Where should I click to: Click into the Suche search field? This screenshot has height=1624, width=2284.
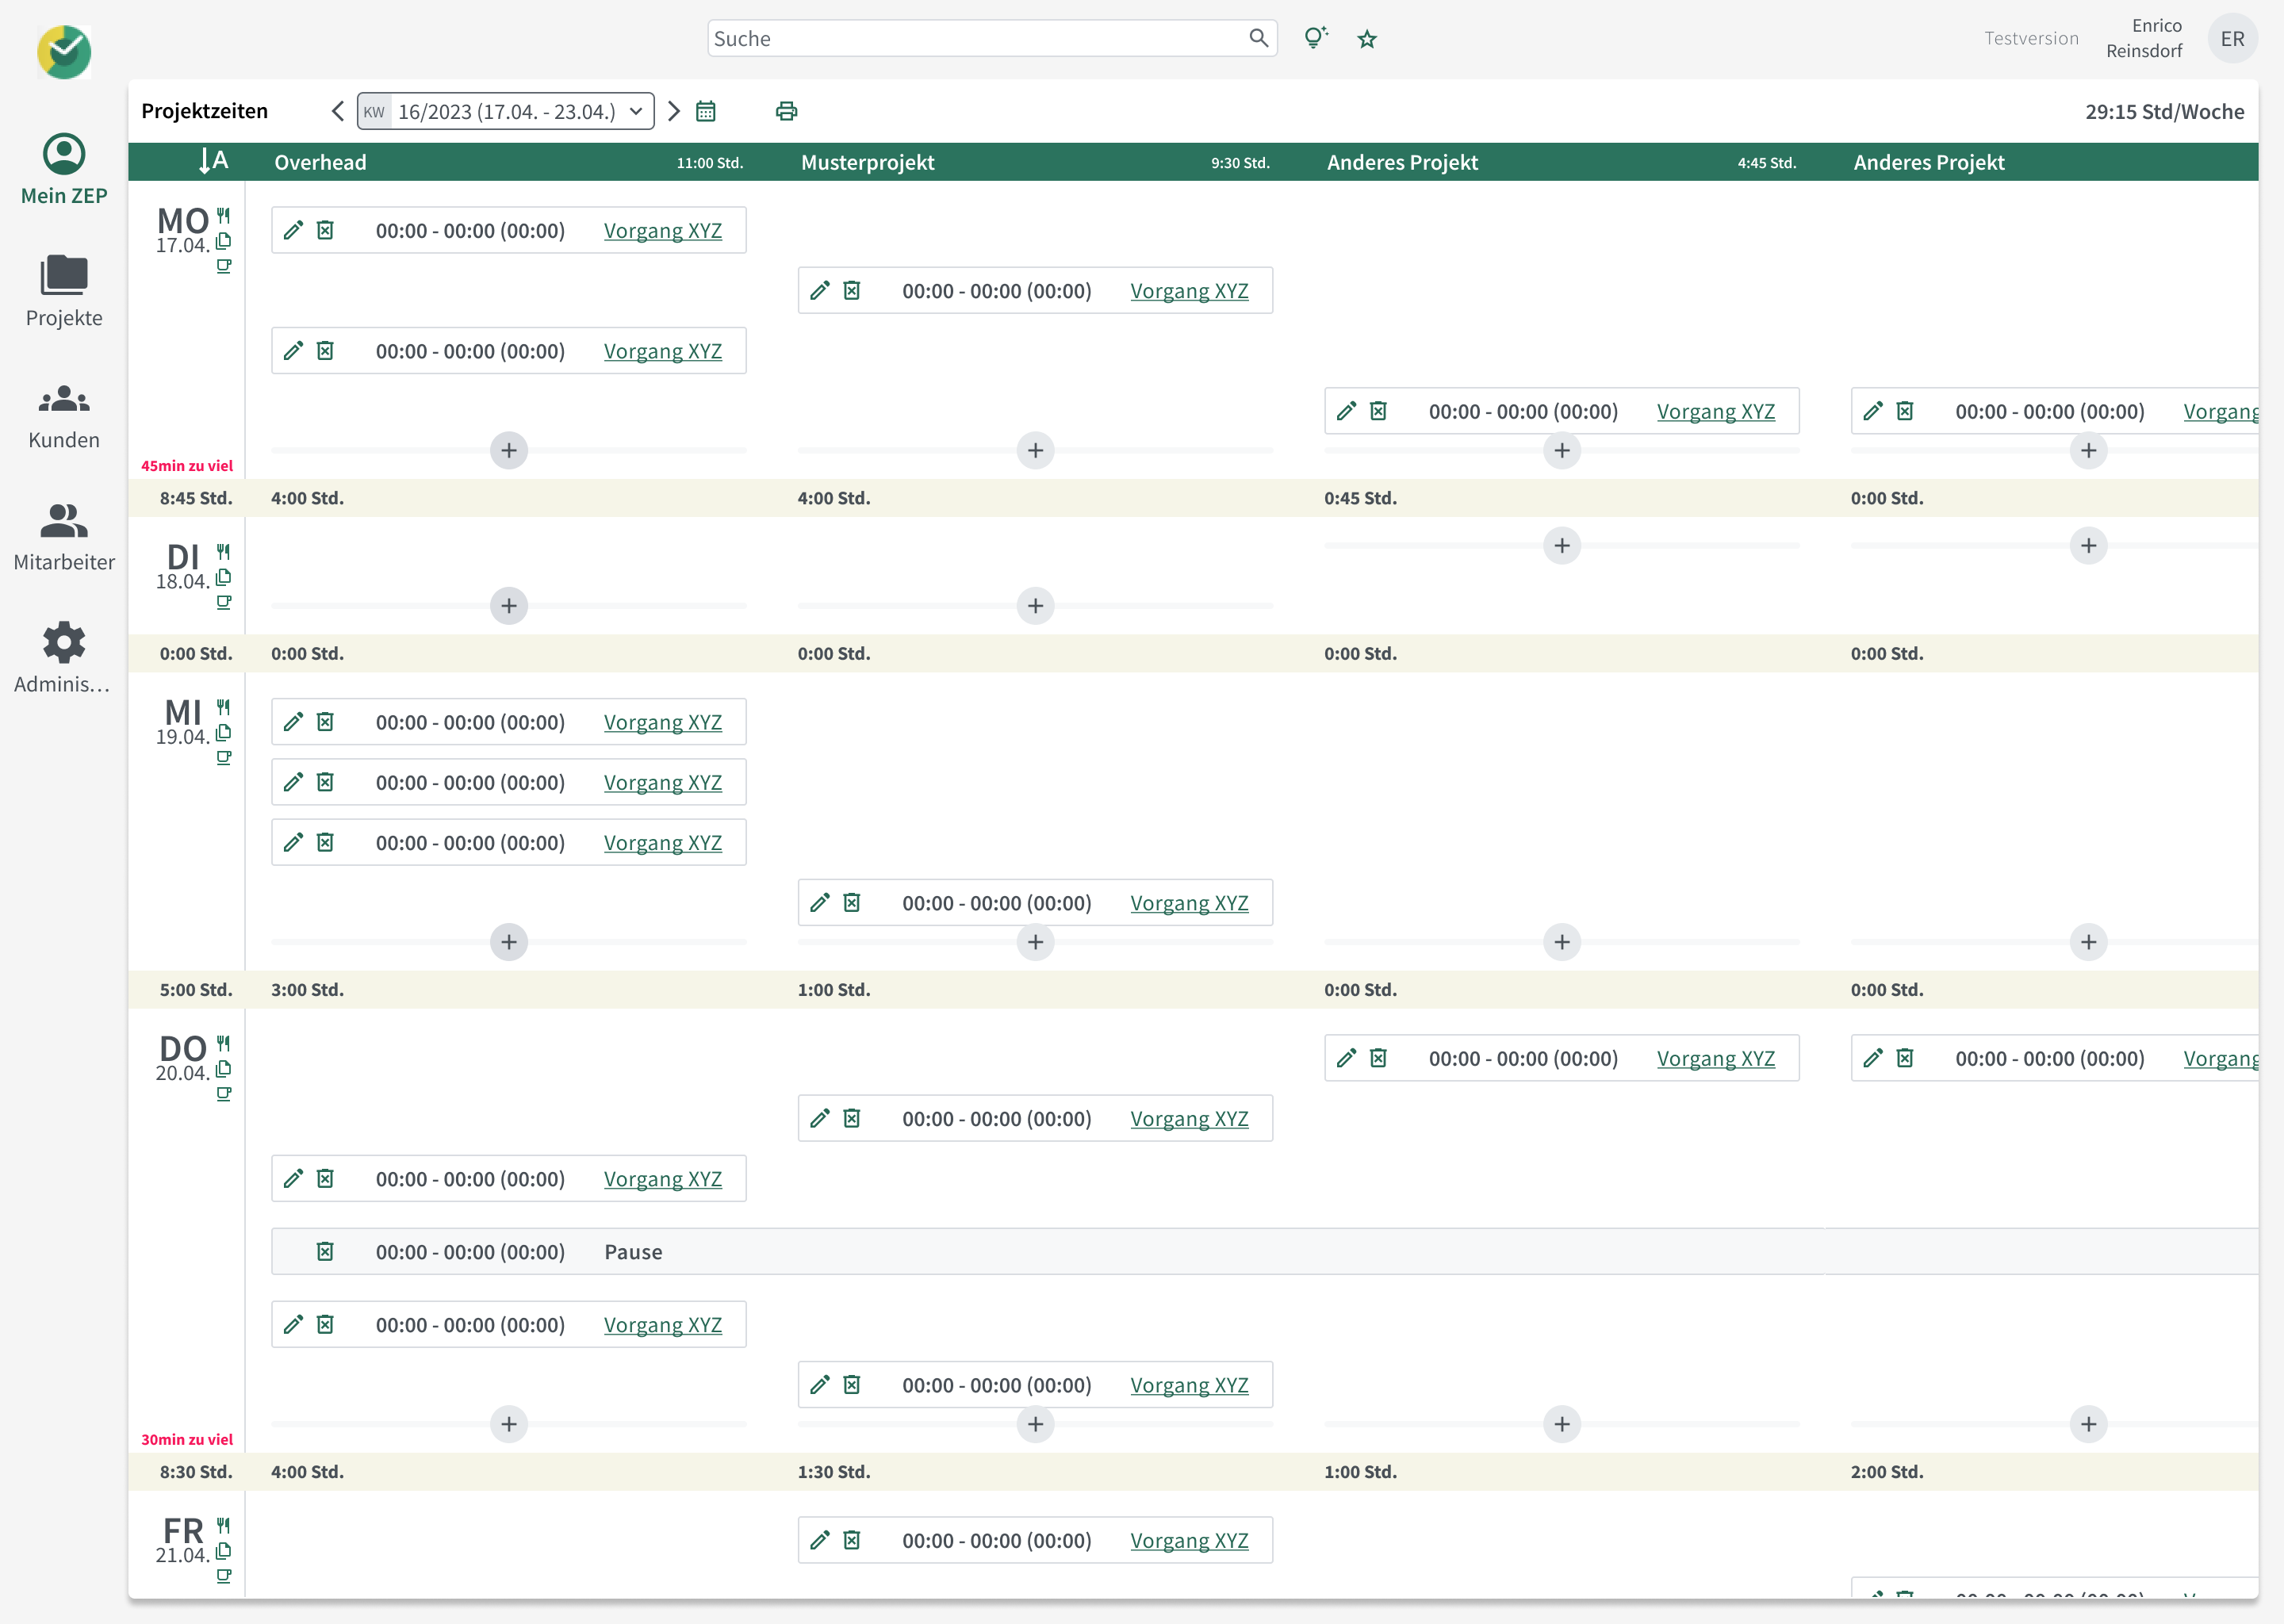coord(975,39)
